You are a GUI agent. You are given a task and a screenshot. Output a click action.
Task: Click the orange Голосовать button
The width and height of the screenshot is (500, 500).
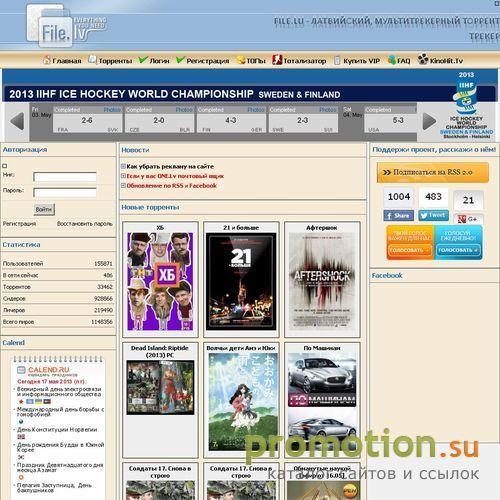(410, 250)
